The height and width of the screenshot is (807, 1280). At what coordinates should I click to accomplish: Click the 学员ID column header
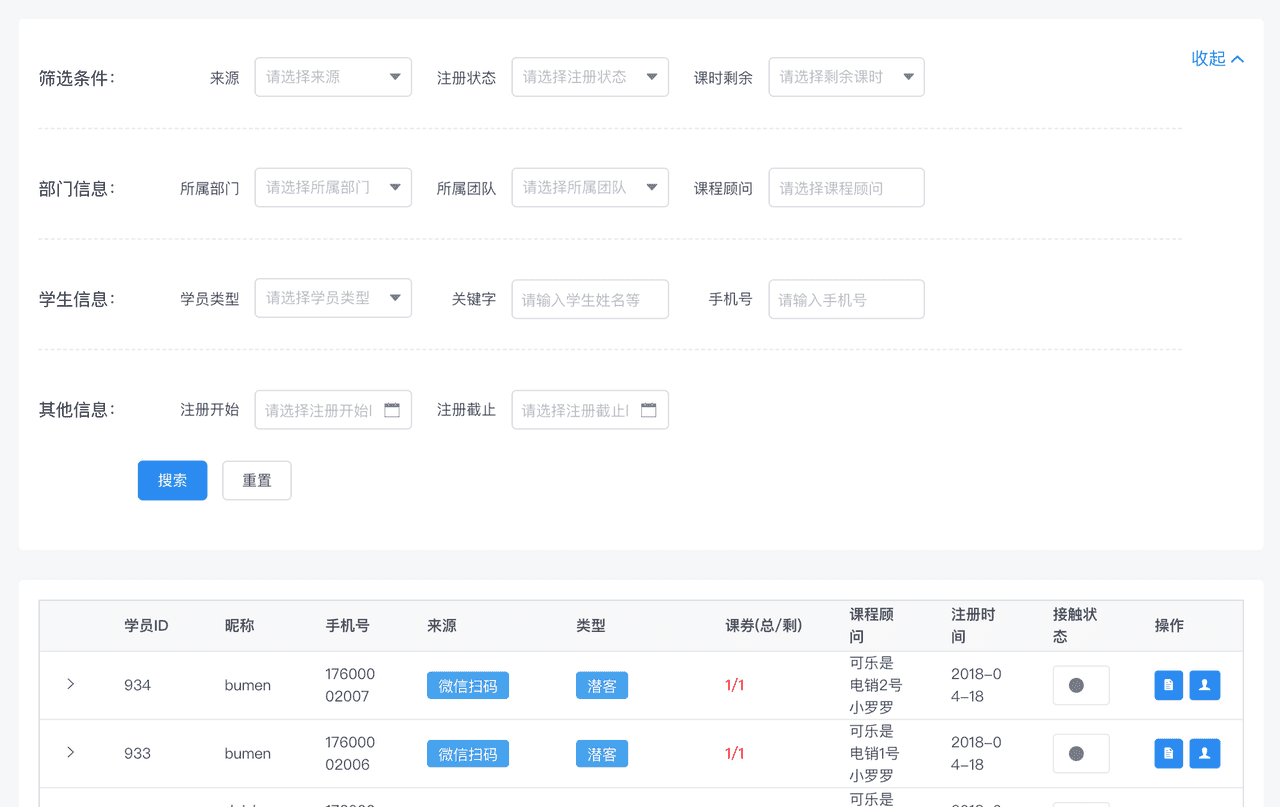pyautogui.click(x=146, y=626)
